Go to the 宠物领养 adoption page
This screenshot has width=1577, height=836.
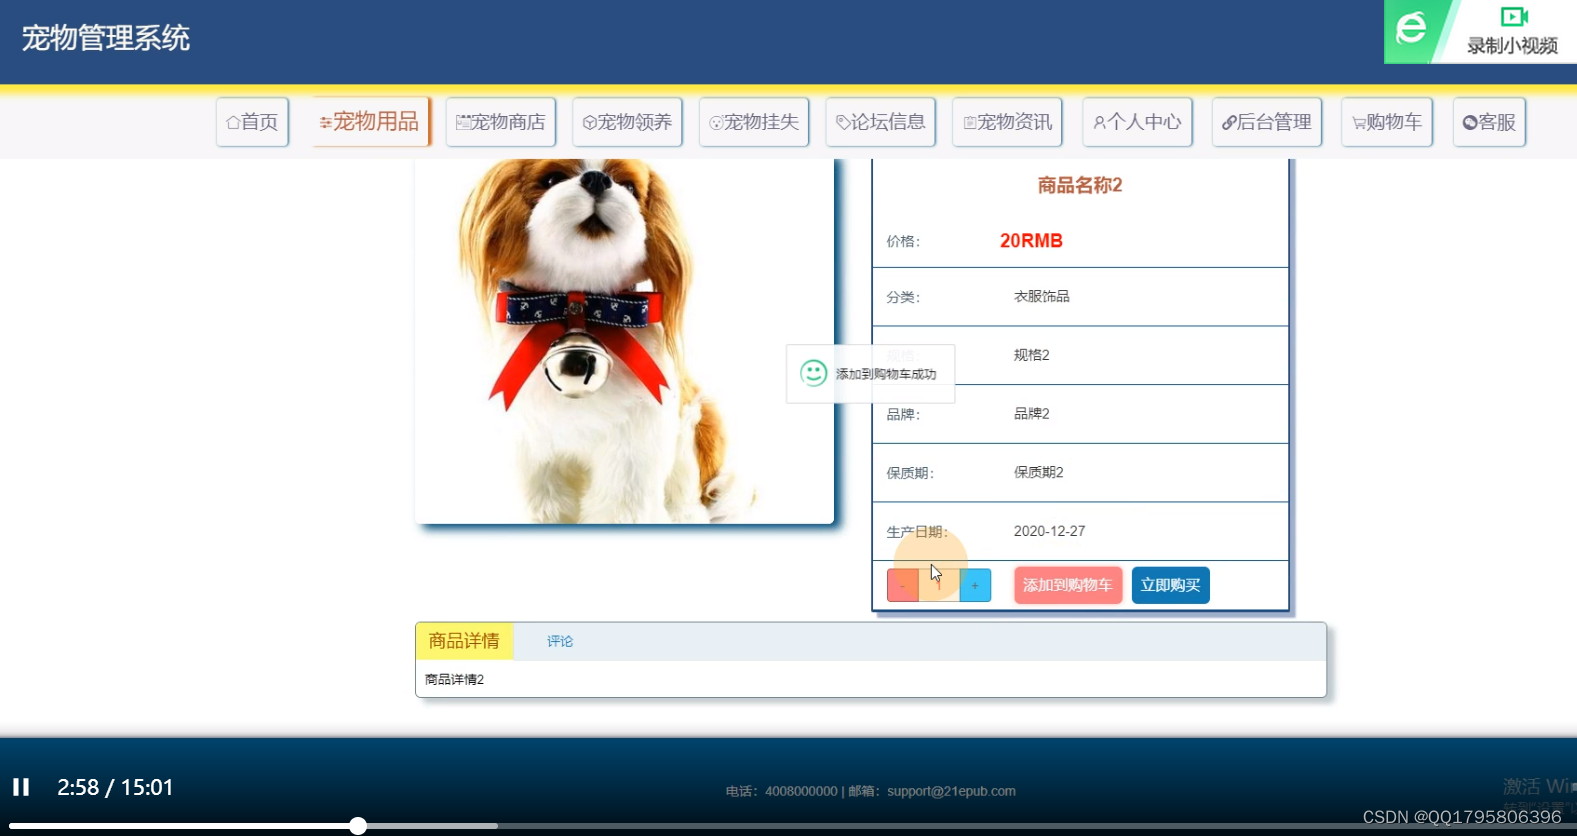point(628,122)
